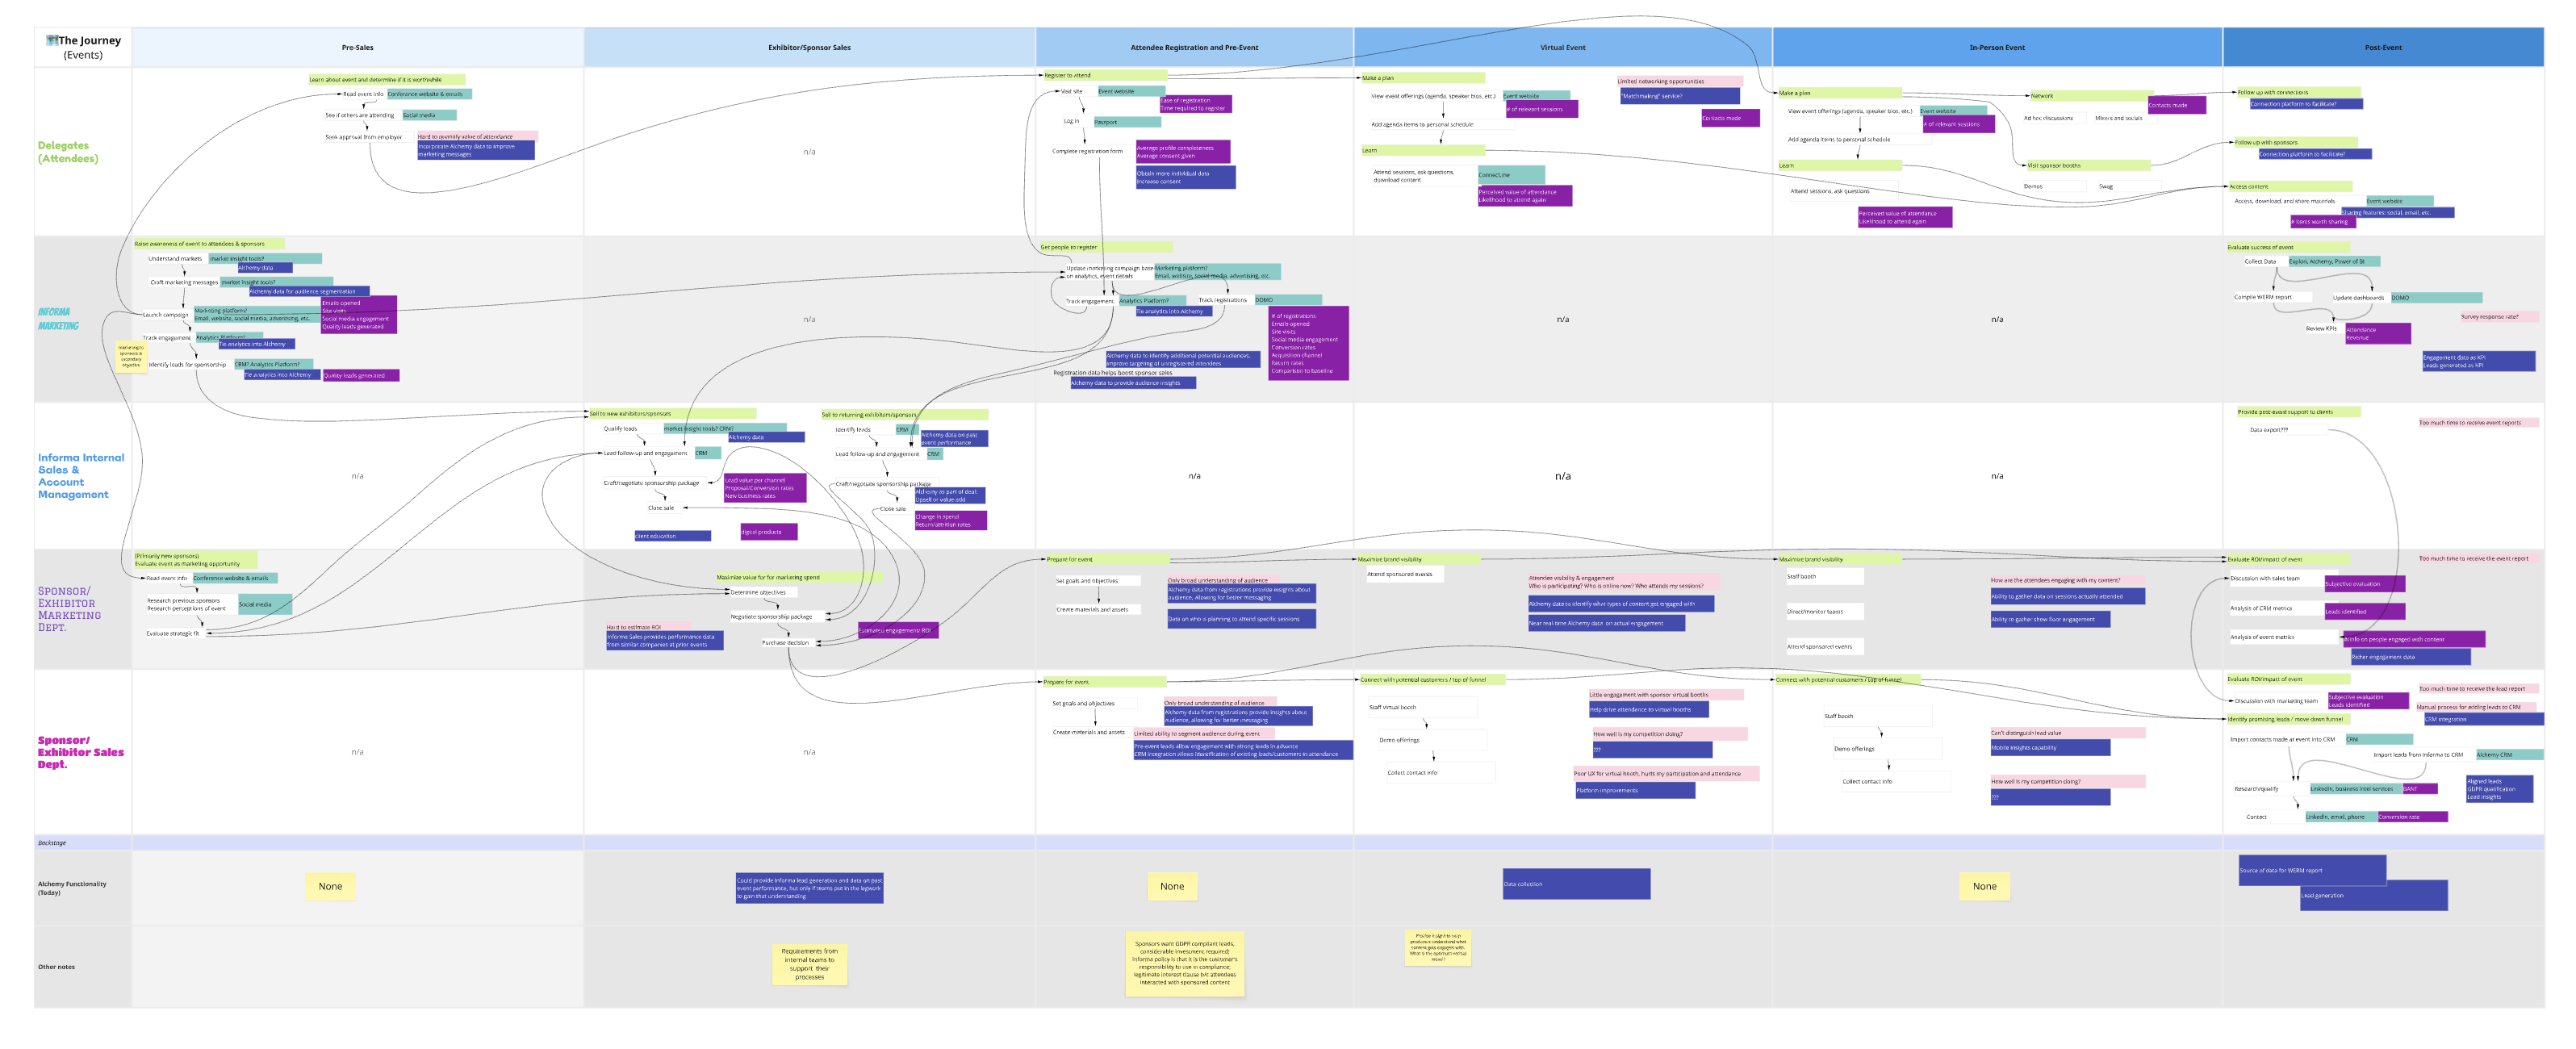This screenshot has width=2576, height=1049.
Task: Select the 'Complete registration form' step
Action: [x=1087, y=151]
